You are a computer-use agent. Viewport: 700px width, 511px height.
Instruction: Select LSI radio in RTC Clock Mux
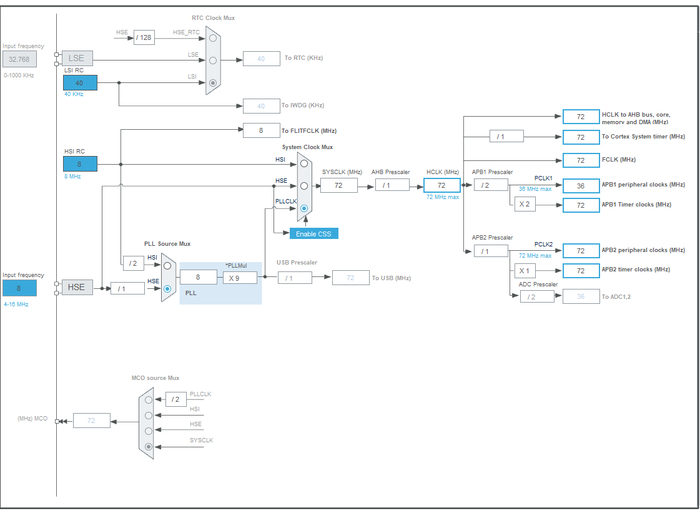(x=213, y=83)
